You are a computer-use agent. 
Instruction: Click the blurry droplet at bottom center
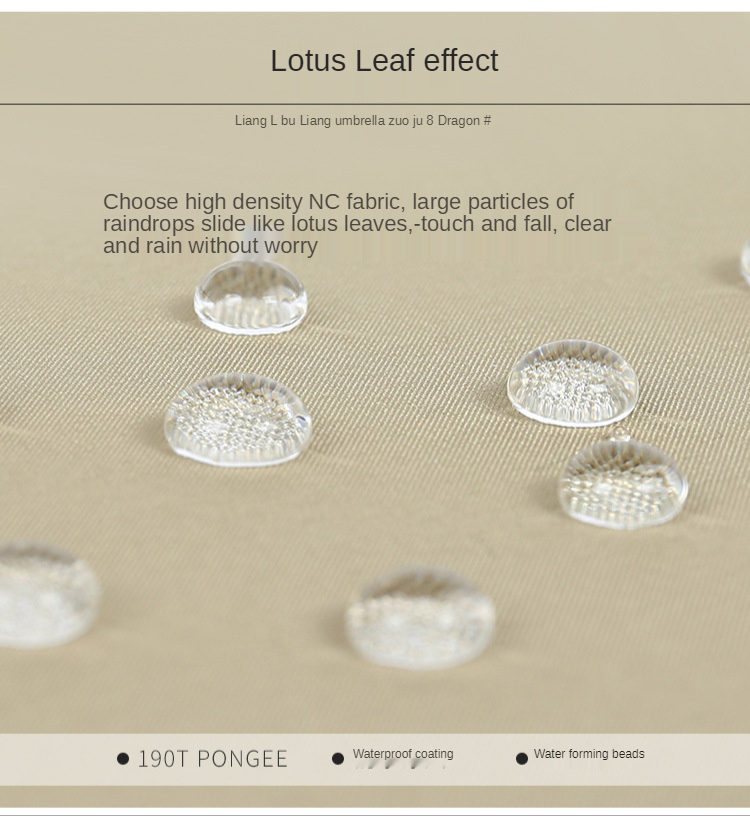420,618
